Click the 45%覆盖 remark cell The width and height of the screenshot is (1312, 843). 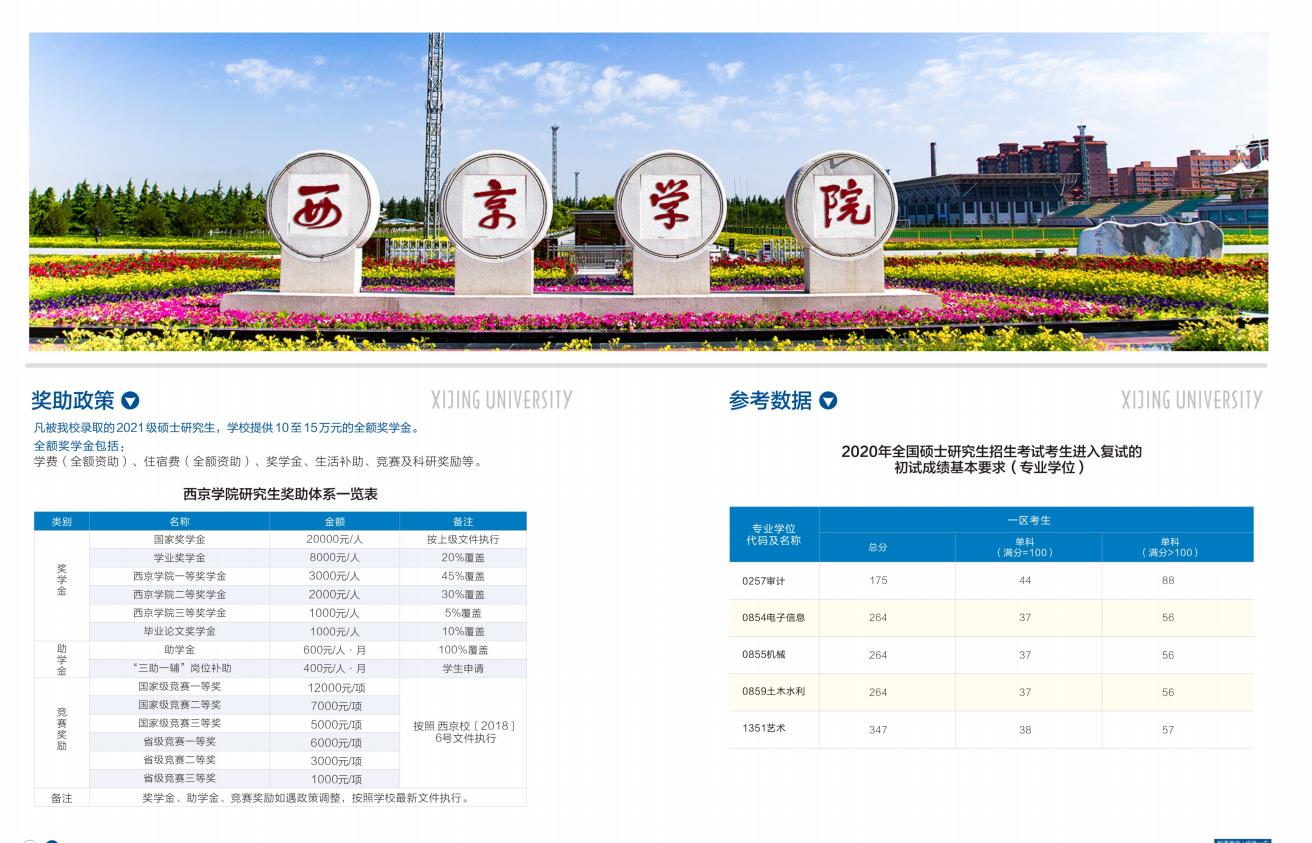(x=463, y=576)
